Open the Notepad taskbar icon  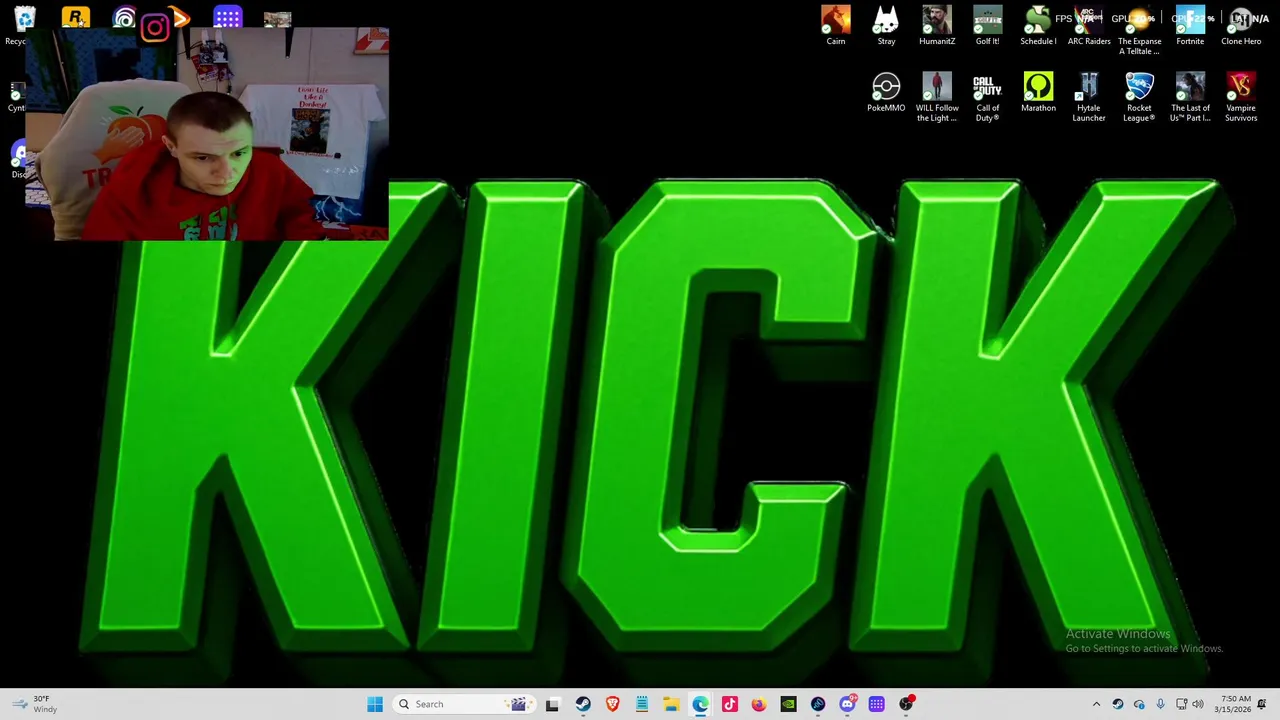[642, 704]
